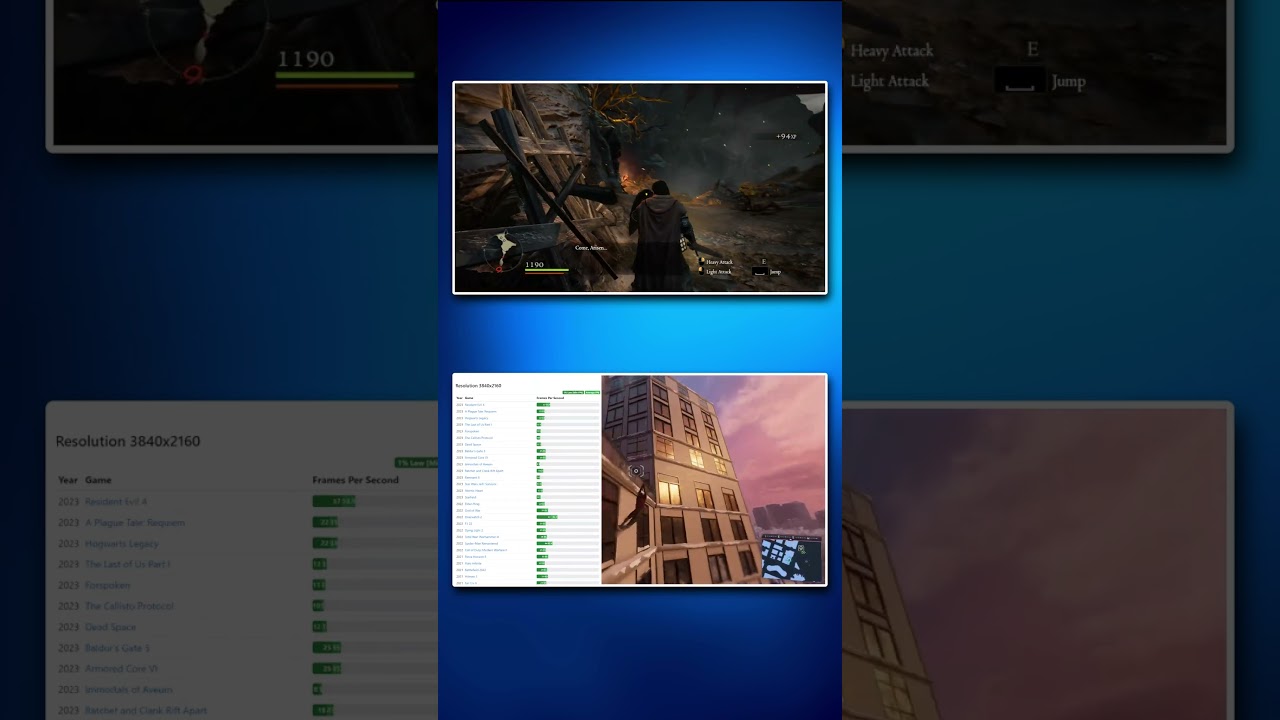Image resolution: width=1280 pixels, height=720 pixels.
Task: Open 'Forspoken' link in the enlarged background chart
Action: [x=108, y=585]
